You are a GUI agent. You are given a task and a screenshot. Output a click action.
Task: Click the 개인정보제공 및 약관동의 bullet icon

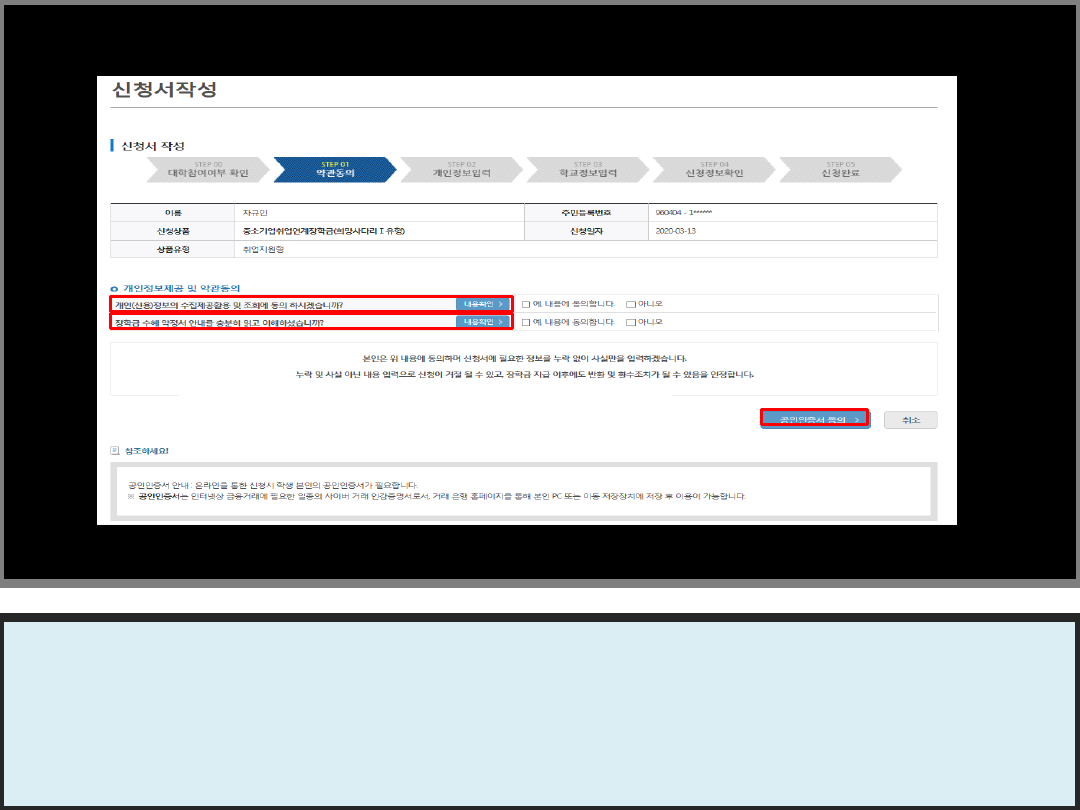coord(115,288)
